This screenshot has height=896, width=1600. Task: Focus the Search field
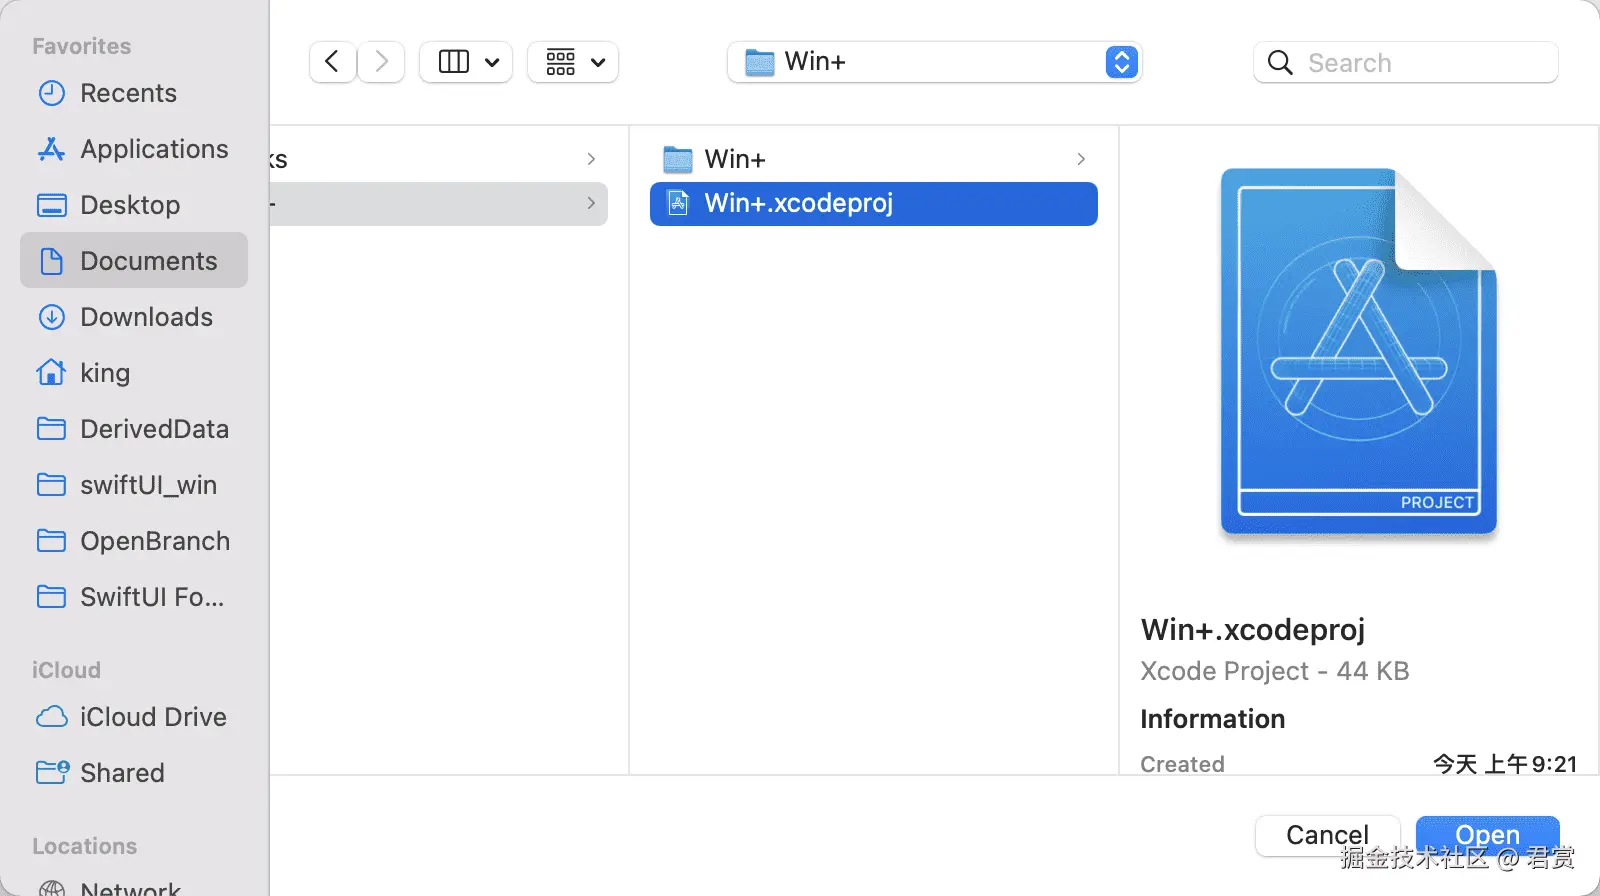pyautogui.click(x=1406, y=62)
